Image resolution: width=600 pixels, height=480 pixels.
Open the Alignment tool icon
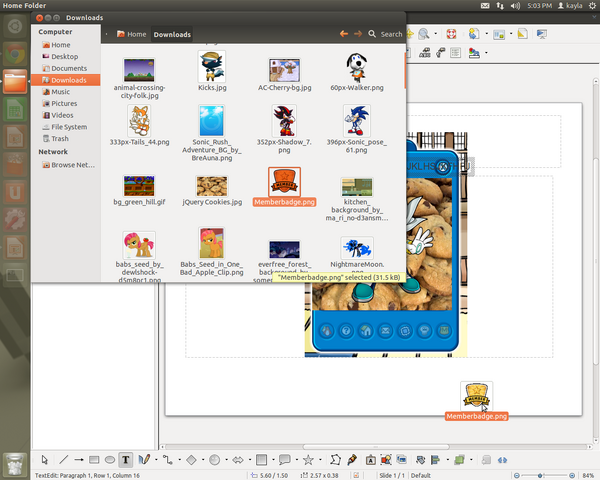point(435,460)
